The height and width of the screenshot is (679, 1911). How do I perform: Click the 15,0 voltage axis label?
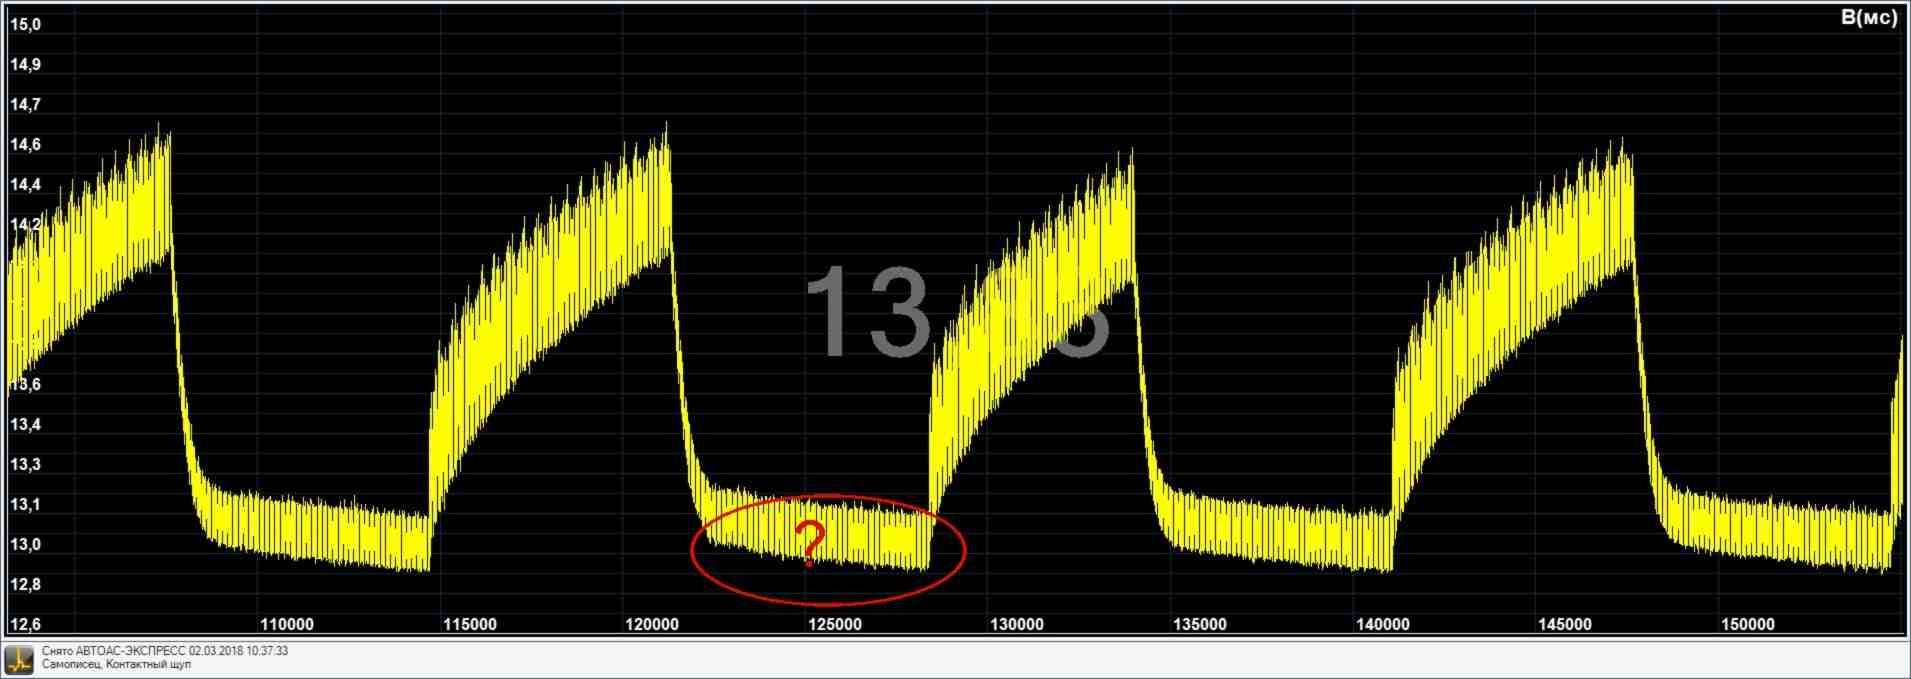click(25, 25)
